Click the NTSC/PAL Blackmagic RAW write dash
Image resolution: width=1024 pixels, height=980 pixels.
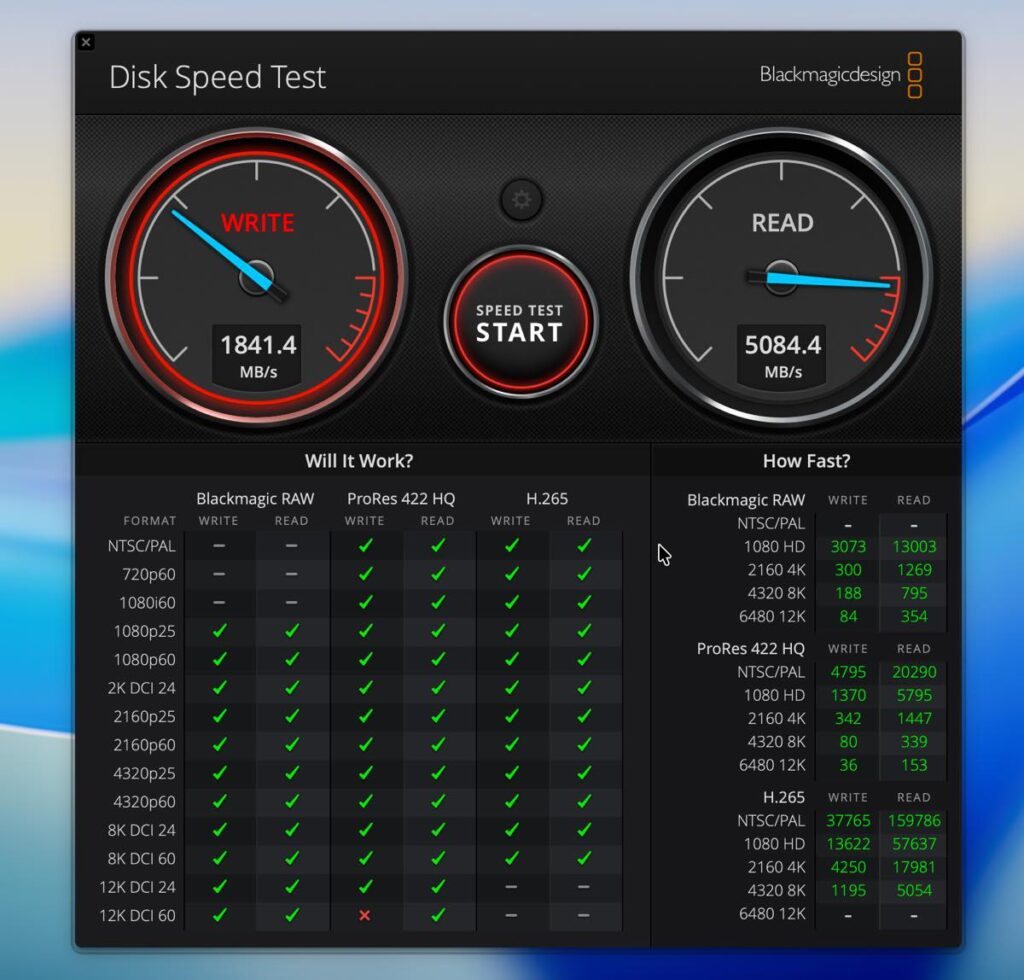point(219,545)
